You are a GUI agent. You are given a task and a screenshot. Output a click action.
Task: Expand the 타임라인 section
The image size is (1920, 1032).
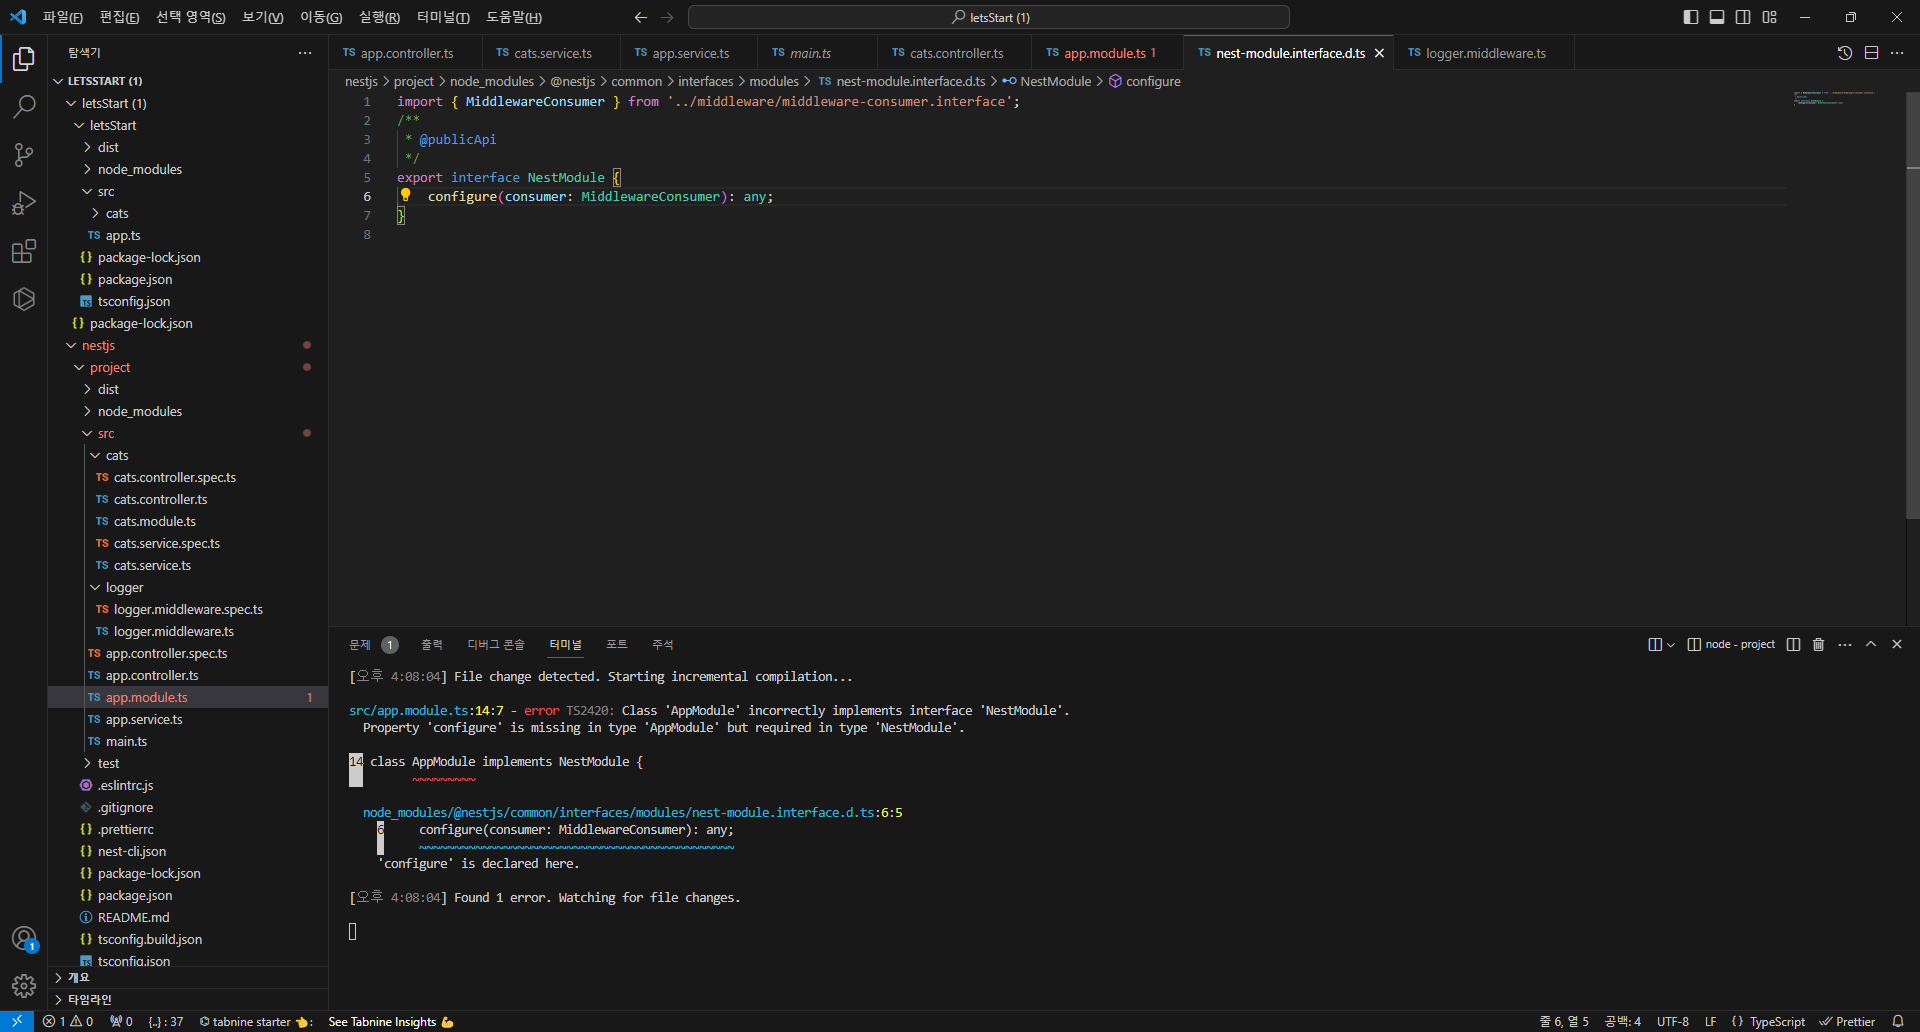(188, 999)
